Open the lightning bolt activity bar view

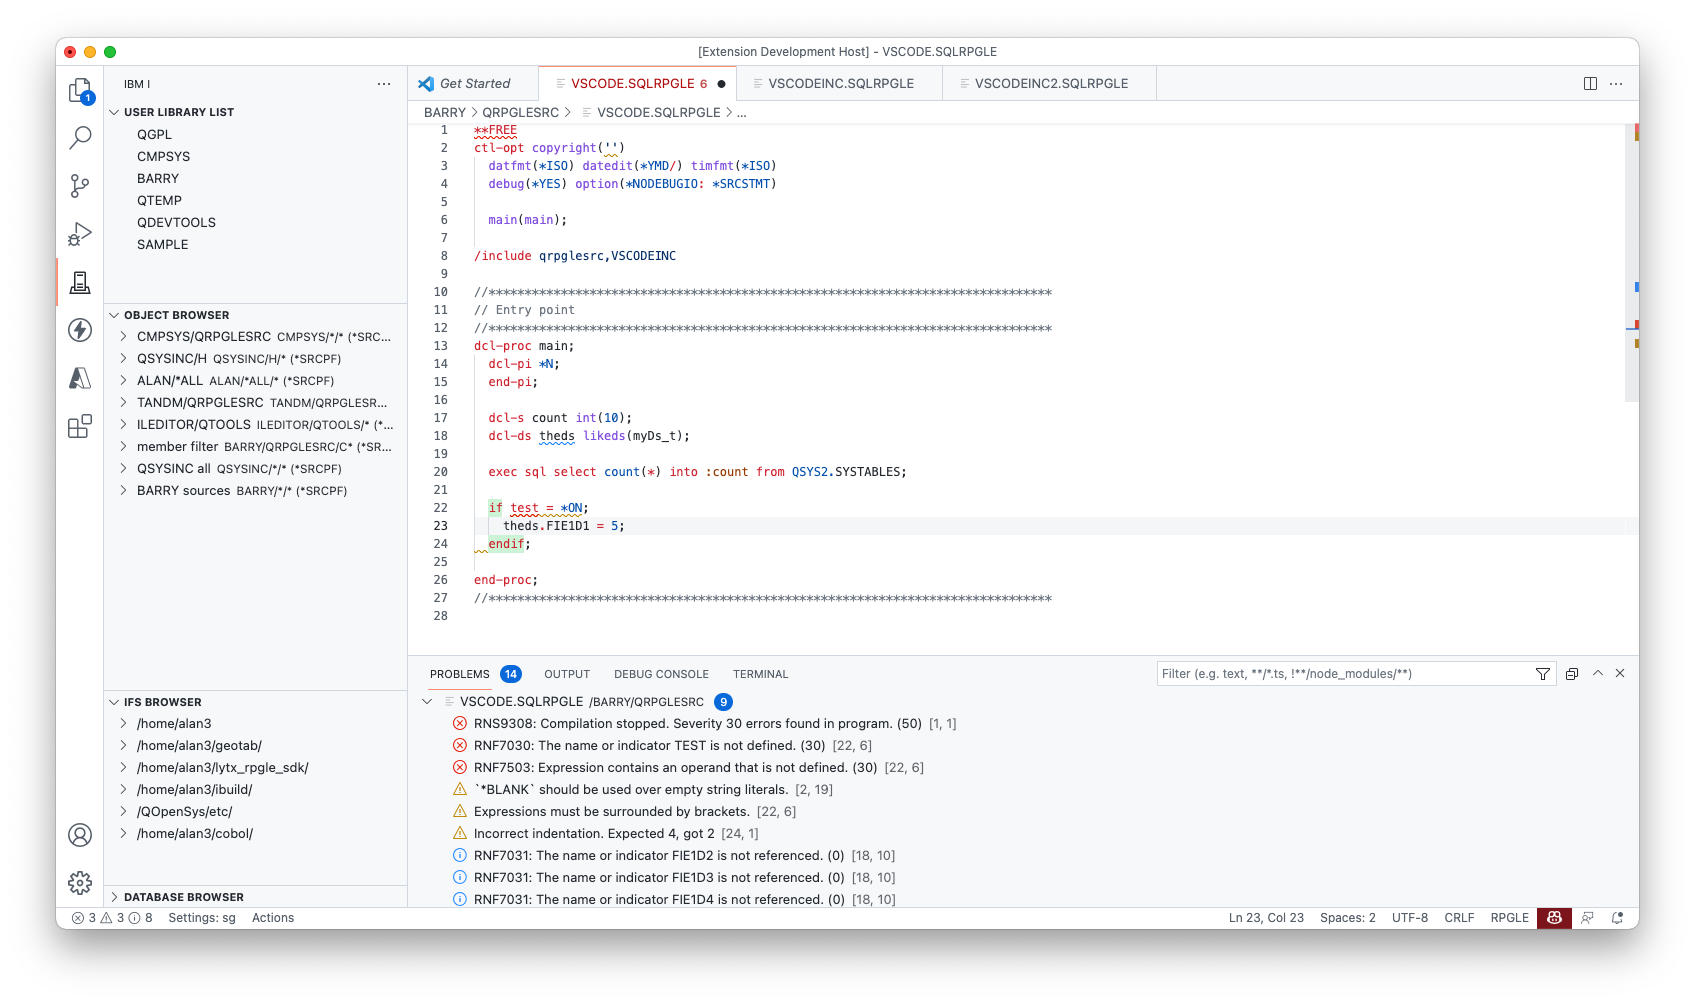(x=80, y=330)
